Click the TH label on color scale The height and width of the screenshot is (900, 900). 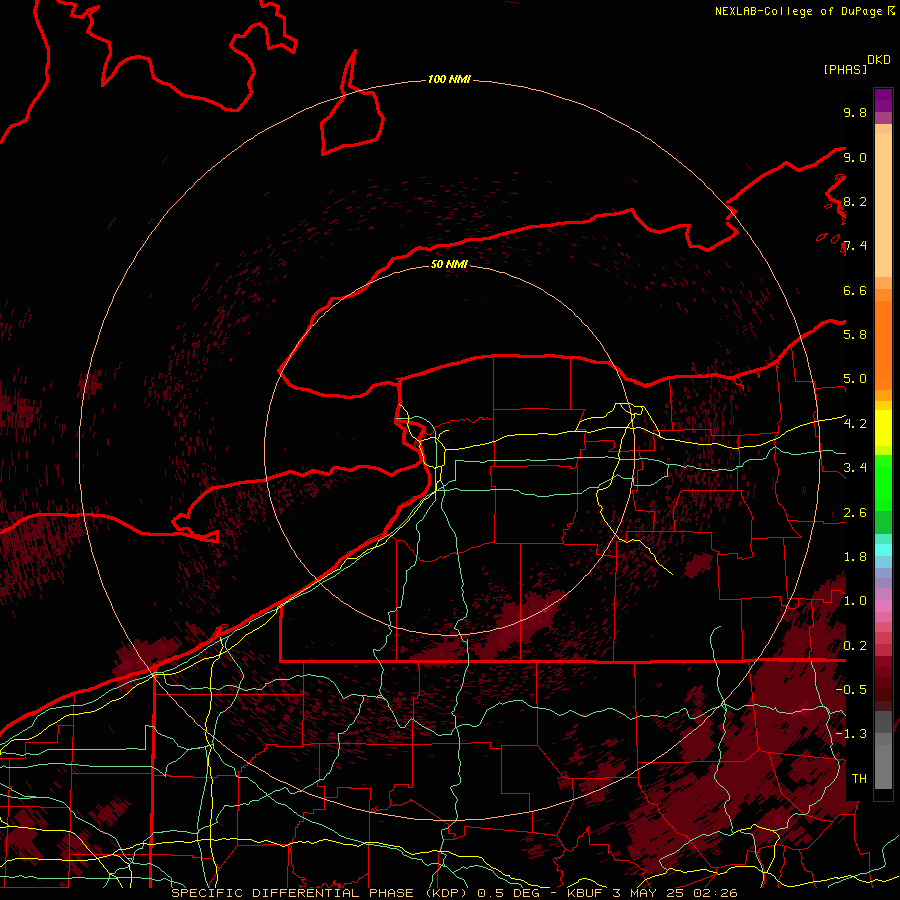[x=859, y=778]
